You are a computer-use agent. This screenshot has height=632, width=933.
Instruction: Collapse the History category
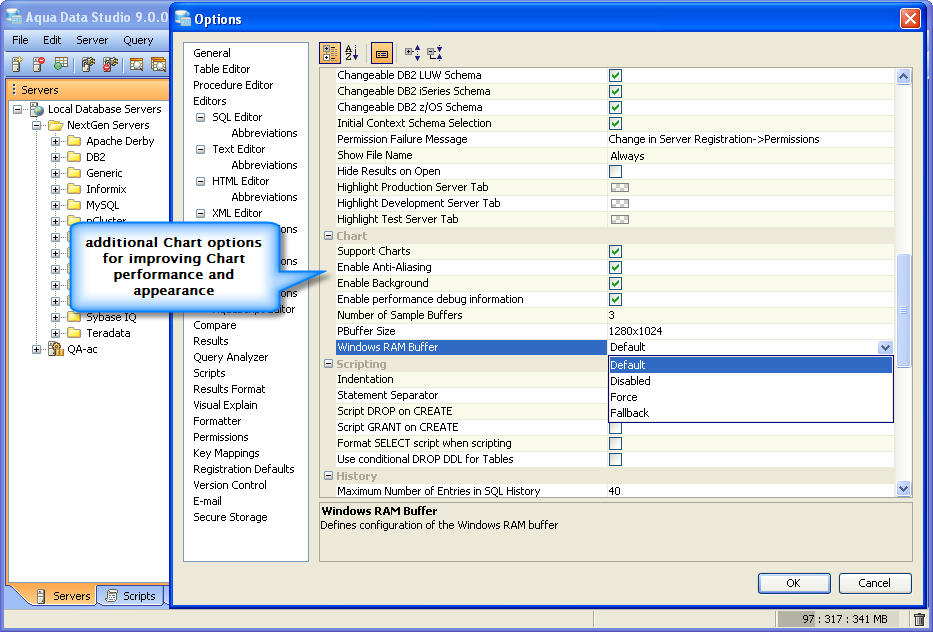tap(328, 475)
